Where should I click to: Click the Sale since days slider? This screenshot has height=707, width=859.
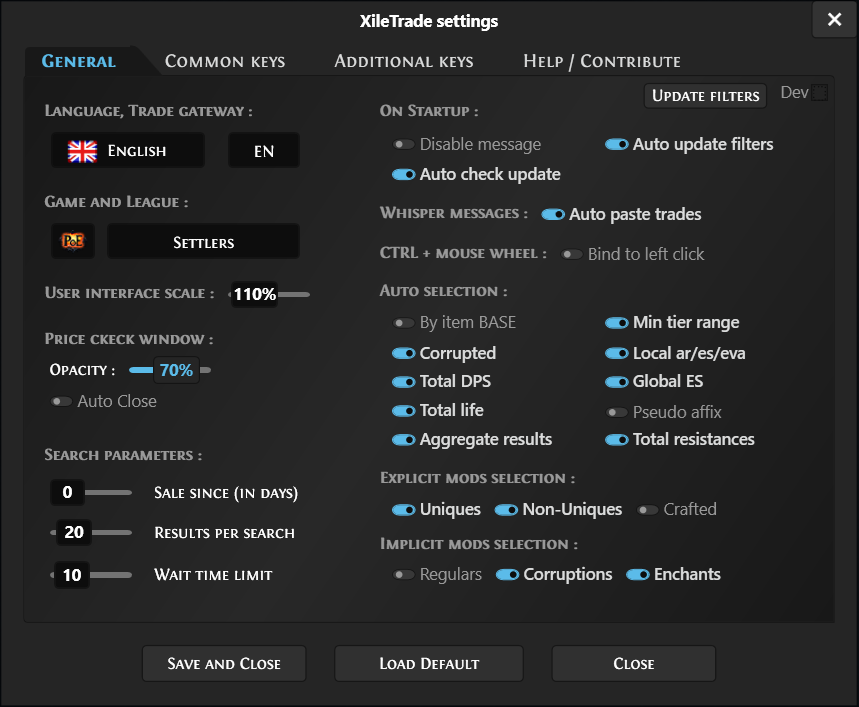coord(91,493)
